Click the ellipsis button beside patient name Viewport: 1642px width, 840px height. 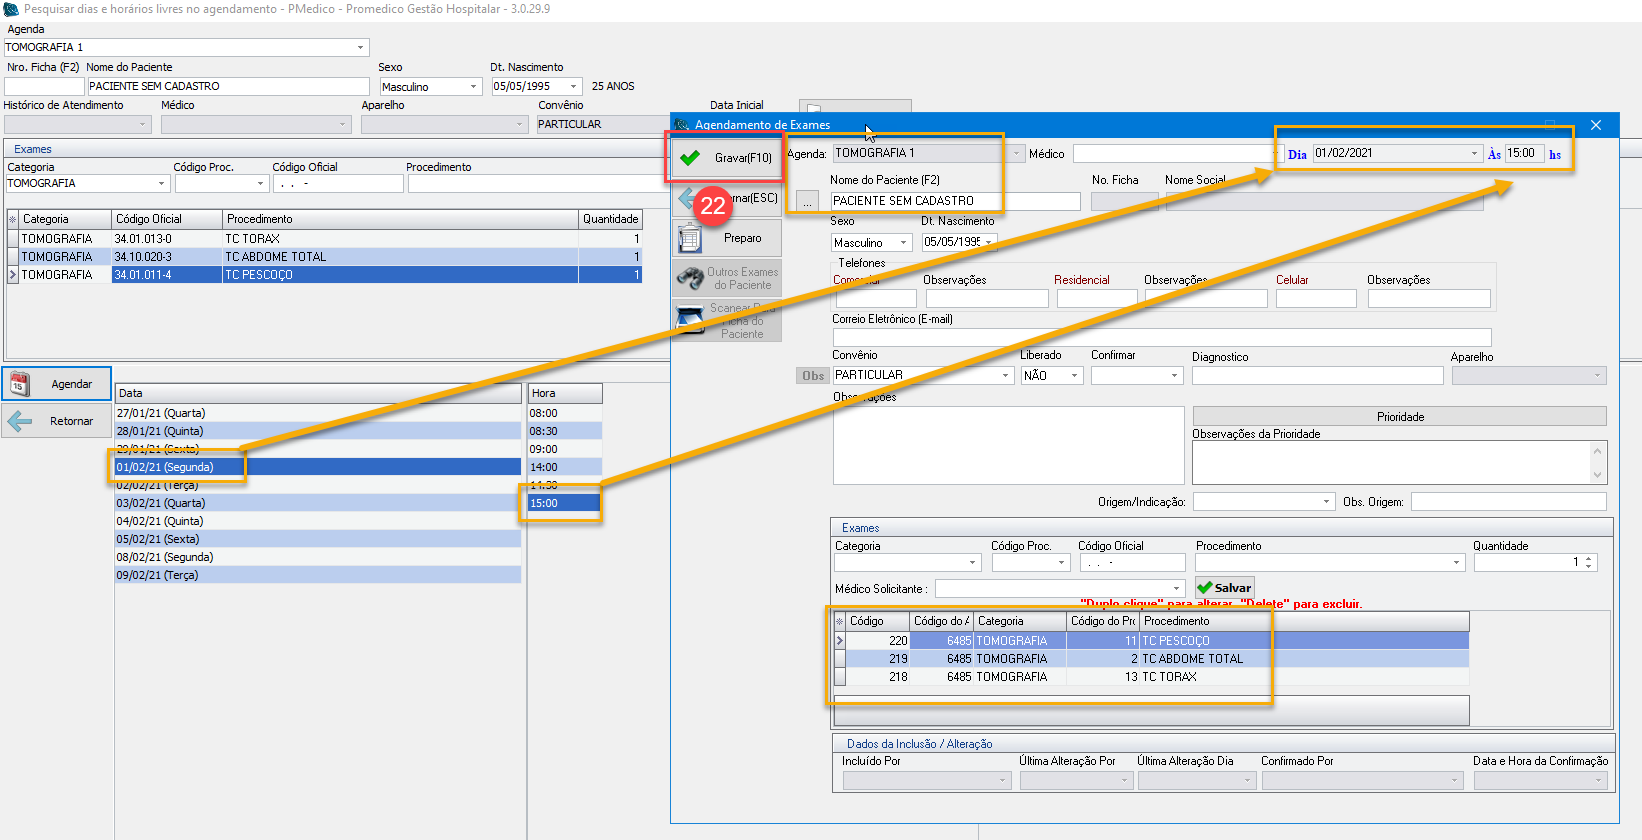pos(807,202)
